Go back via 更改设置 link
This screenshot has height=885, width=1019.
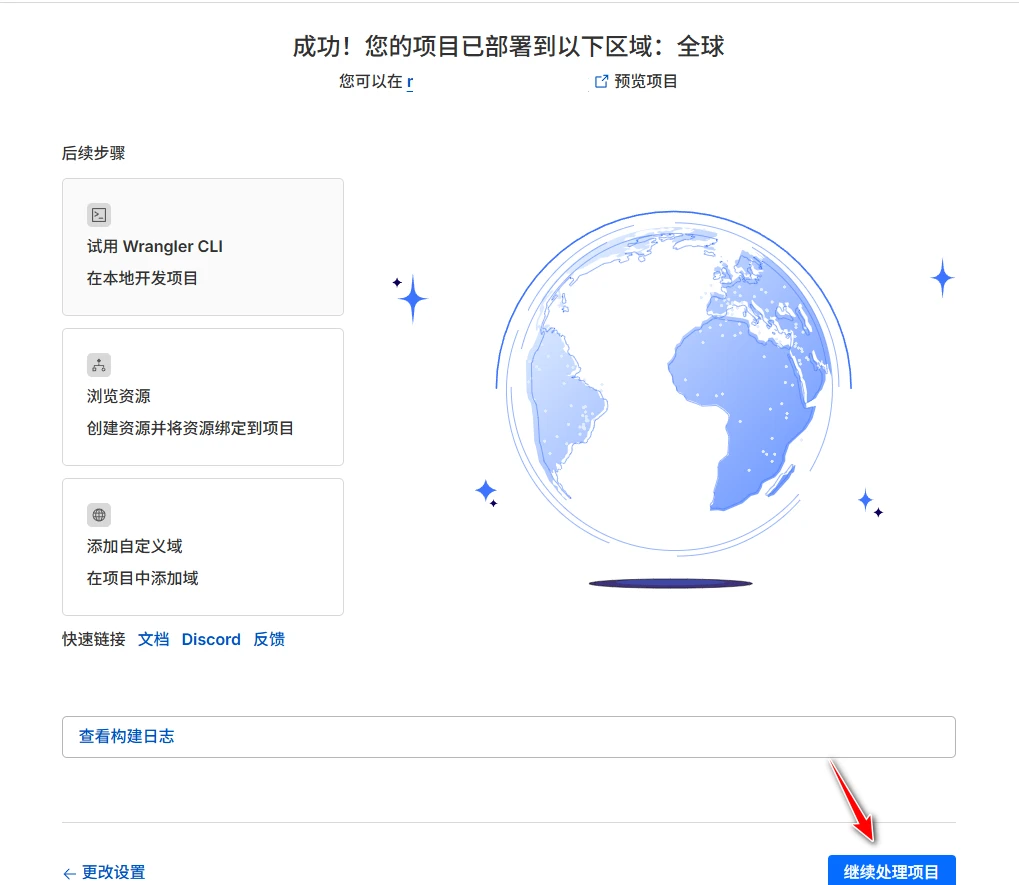pyautogui.click(x=113, y=873)
